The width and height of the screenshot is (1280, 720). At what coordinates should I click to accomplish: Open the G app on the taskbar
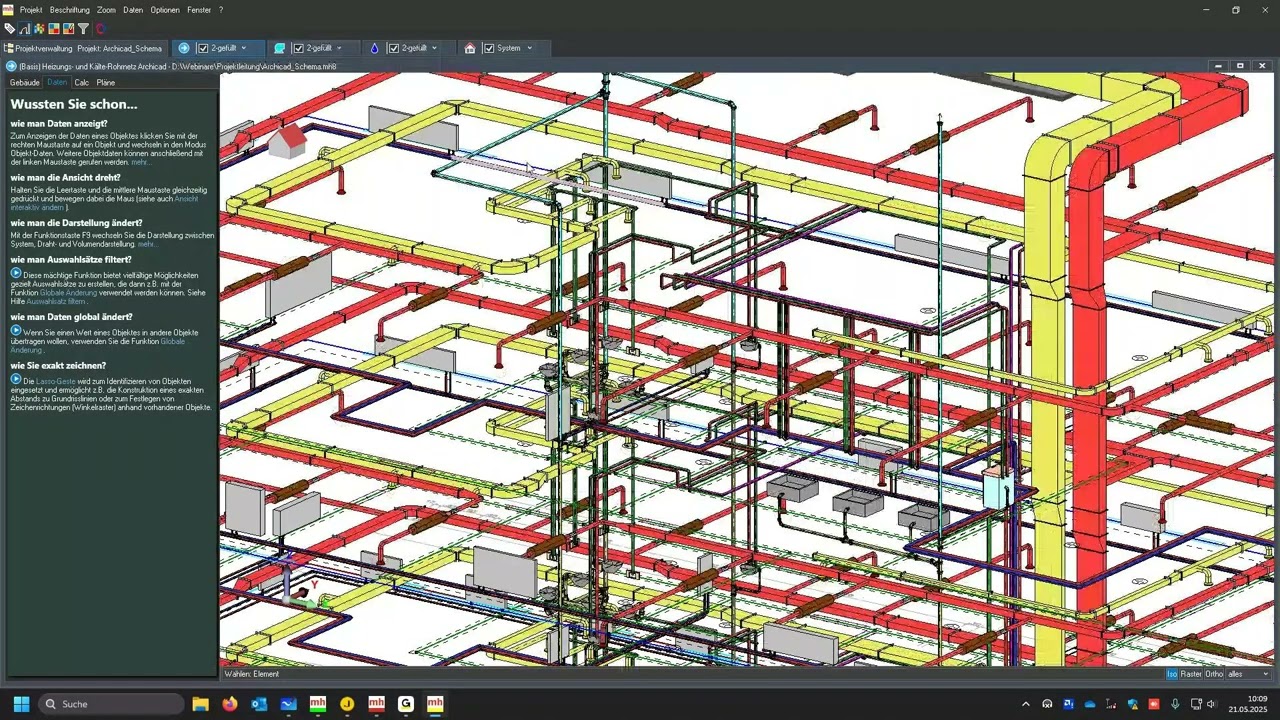pos(406,704)
